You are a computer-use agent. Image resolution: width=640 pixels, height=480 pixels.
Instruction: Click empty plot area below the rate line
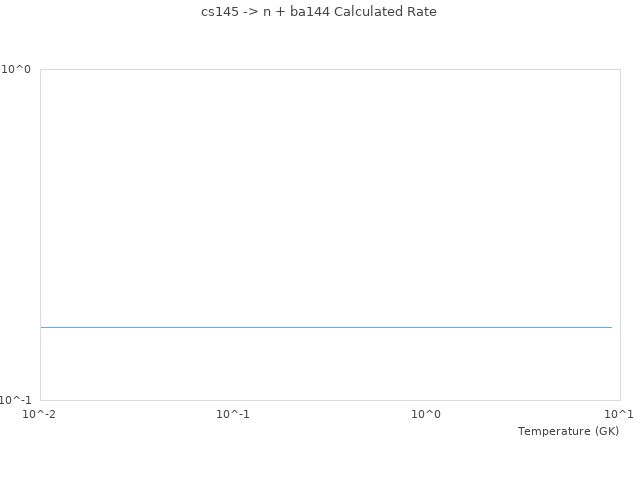[x=326, y=365]
